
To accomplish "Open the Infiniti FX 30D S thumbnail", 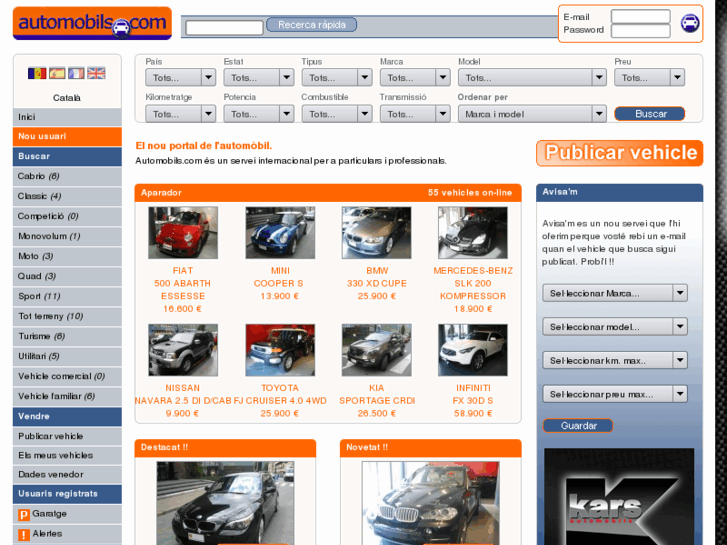I will [x=473, y=350].
